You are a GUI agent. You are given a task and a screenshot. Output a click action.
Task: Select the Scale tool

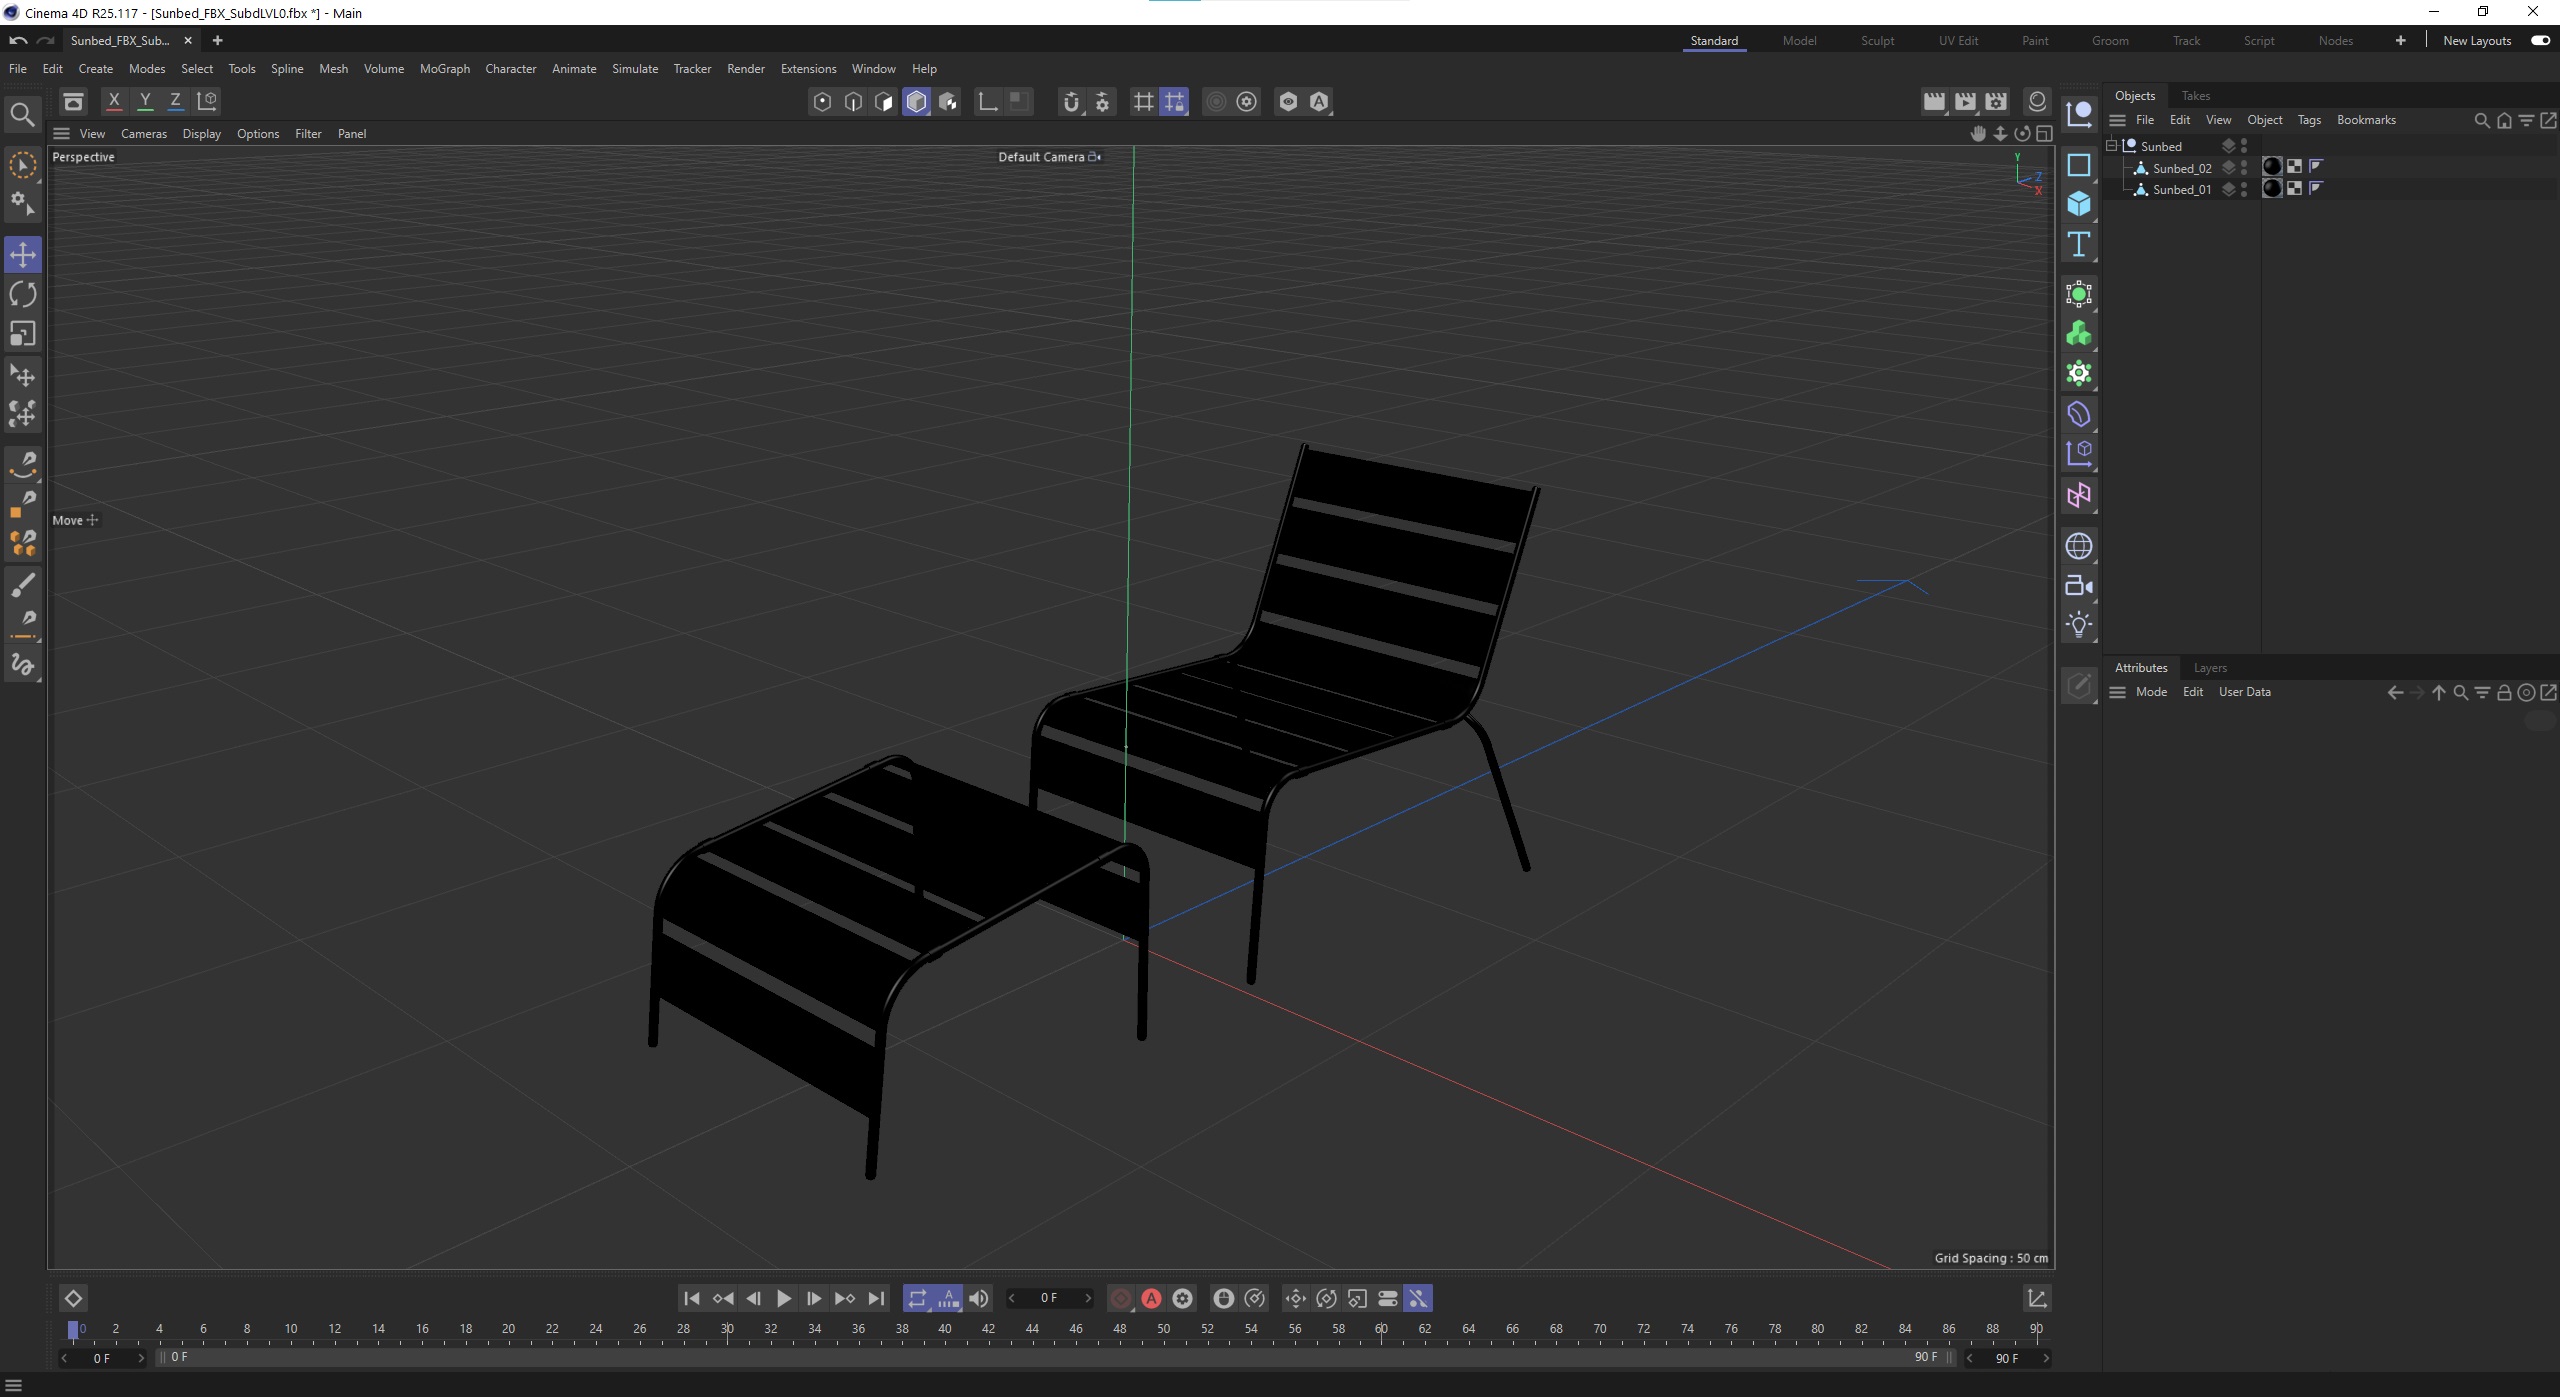pos(22,334)
